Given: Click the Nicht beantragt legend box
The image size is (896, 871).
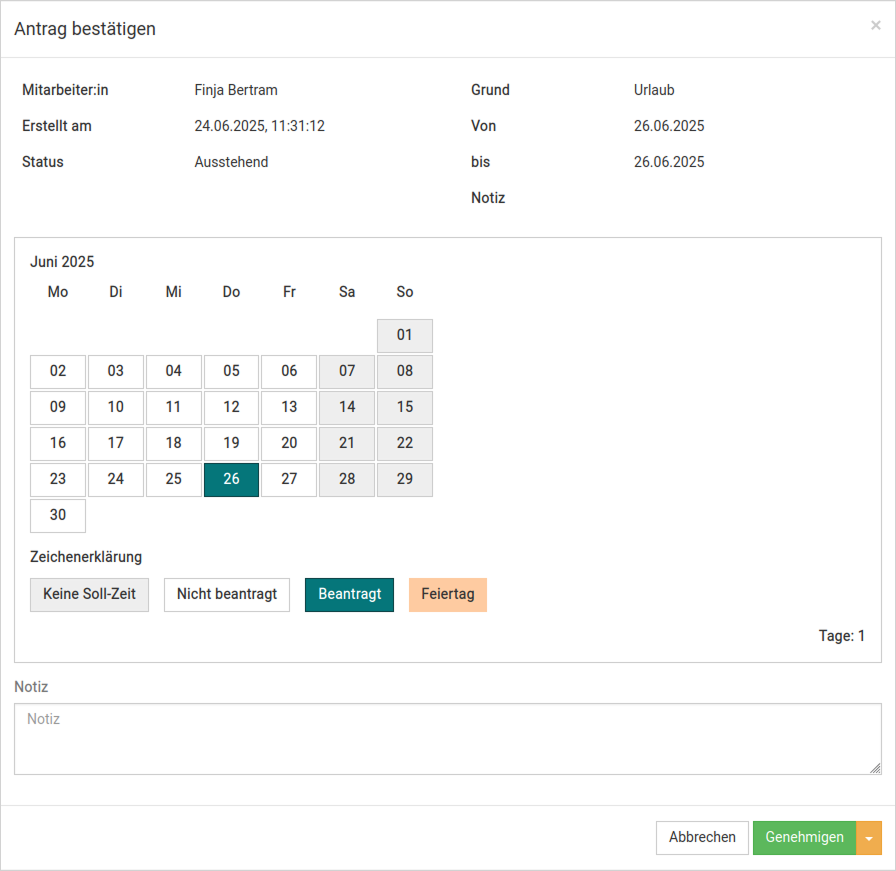Looking at the screenshot, I should 226,594.
